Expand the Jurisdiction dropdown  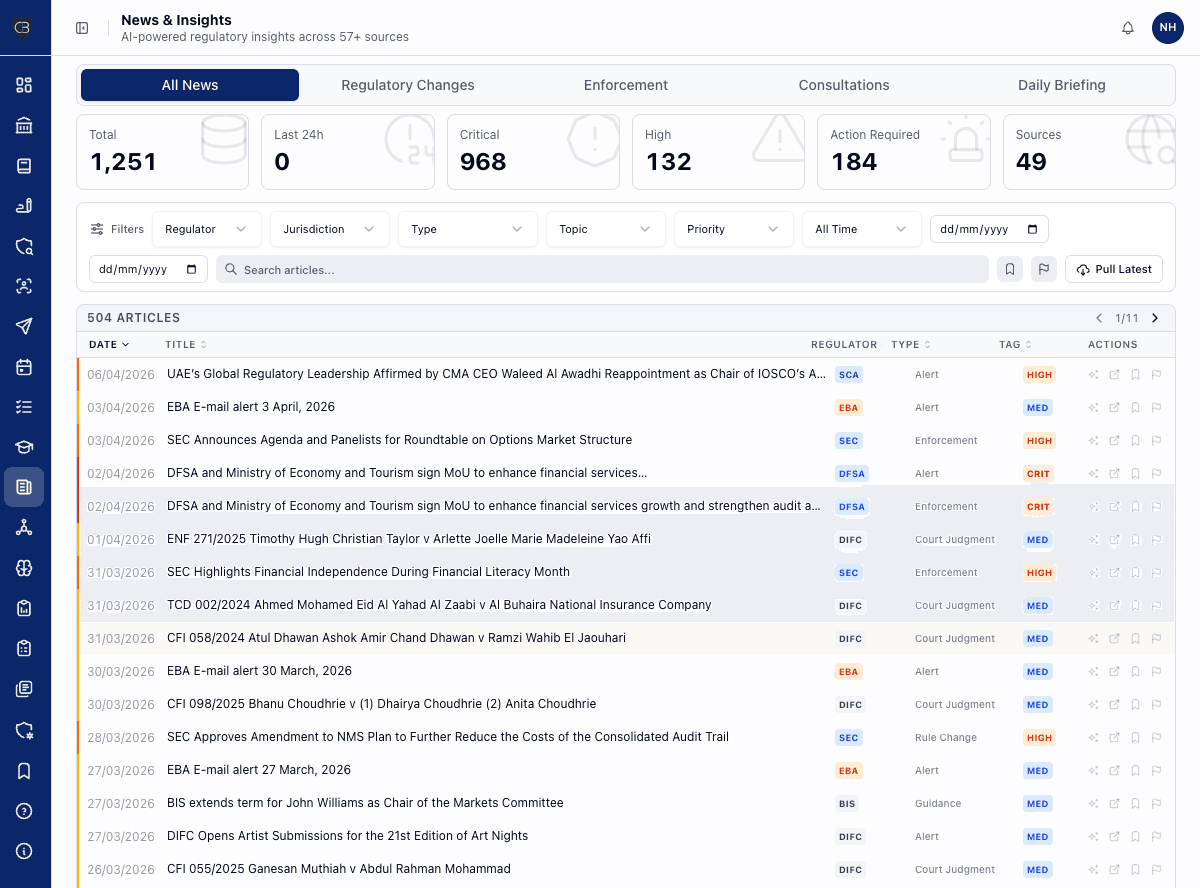[329, 229]
